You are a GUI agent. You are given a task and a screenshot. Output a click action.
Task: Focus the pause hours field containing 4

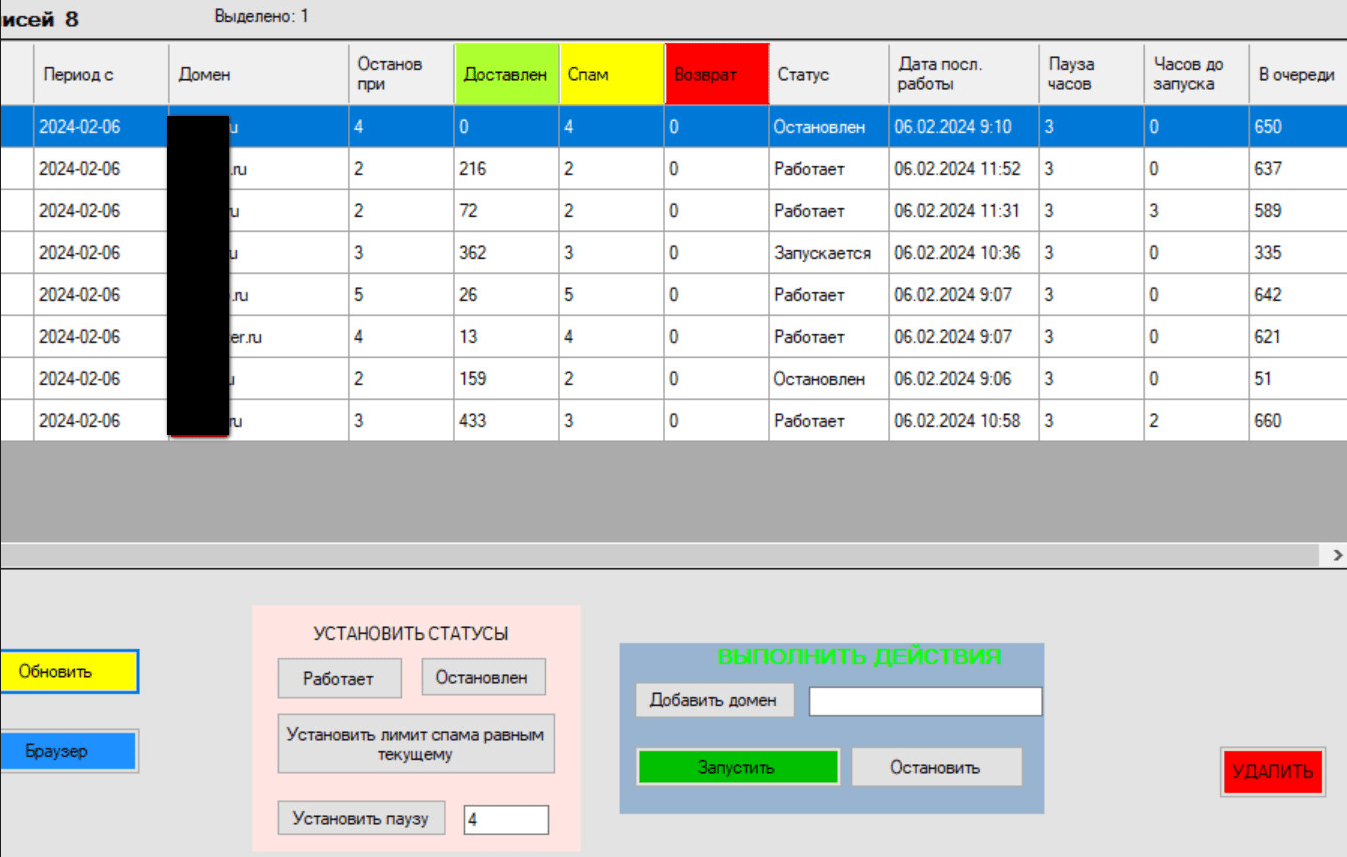point(506,819)
